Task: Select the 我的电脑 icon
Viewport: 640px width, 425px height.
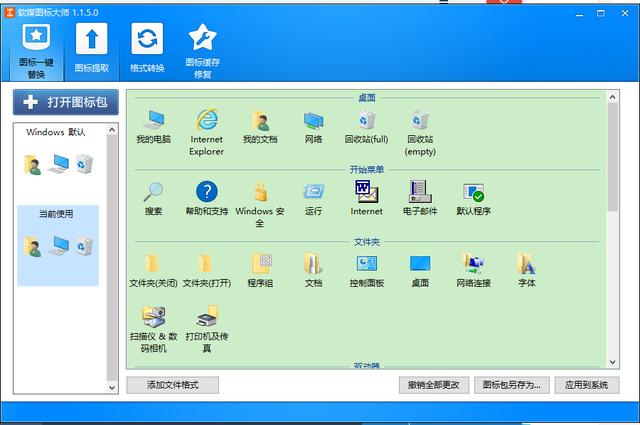Action: pyautogui.click(x=153, y=122)
